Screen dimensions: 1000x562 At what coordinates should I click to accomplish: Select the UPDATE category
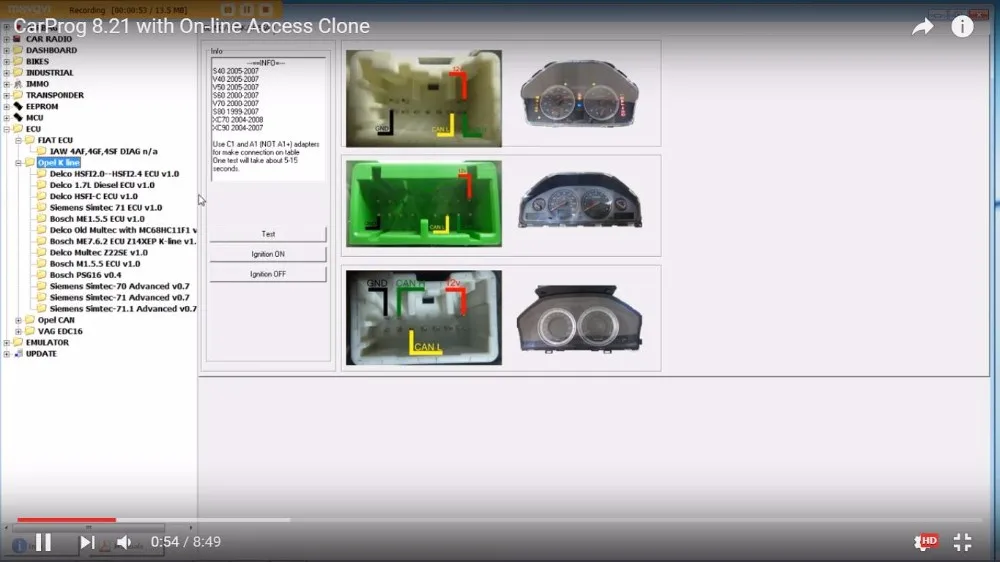pos(41,354)
